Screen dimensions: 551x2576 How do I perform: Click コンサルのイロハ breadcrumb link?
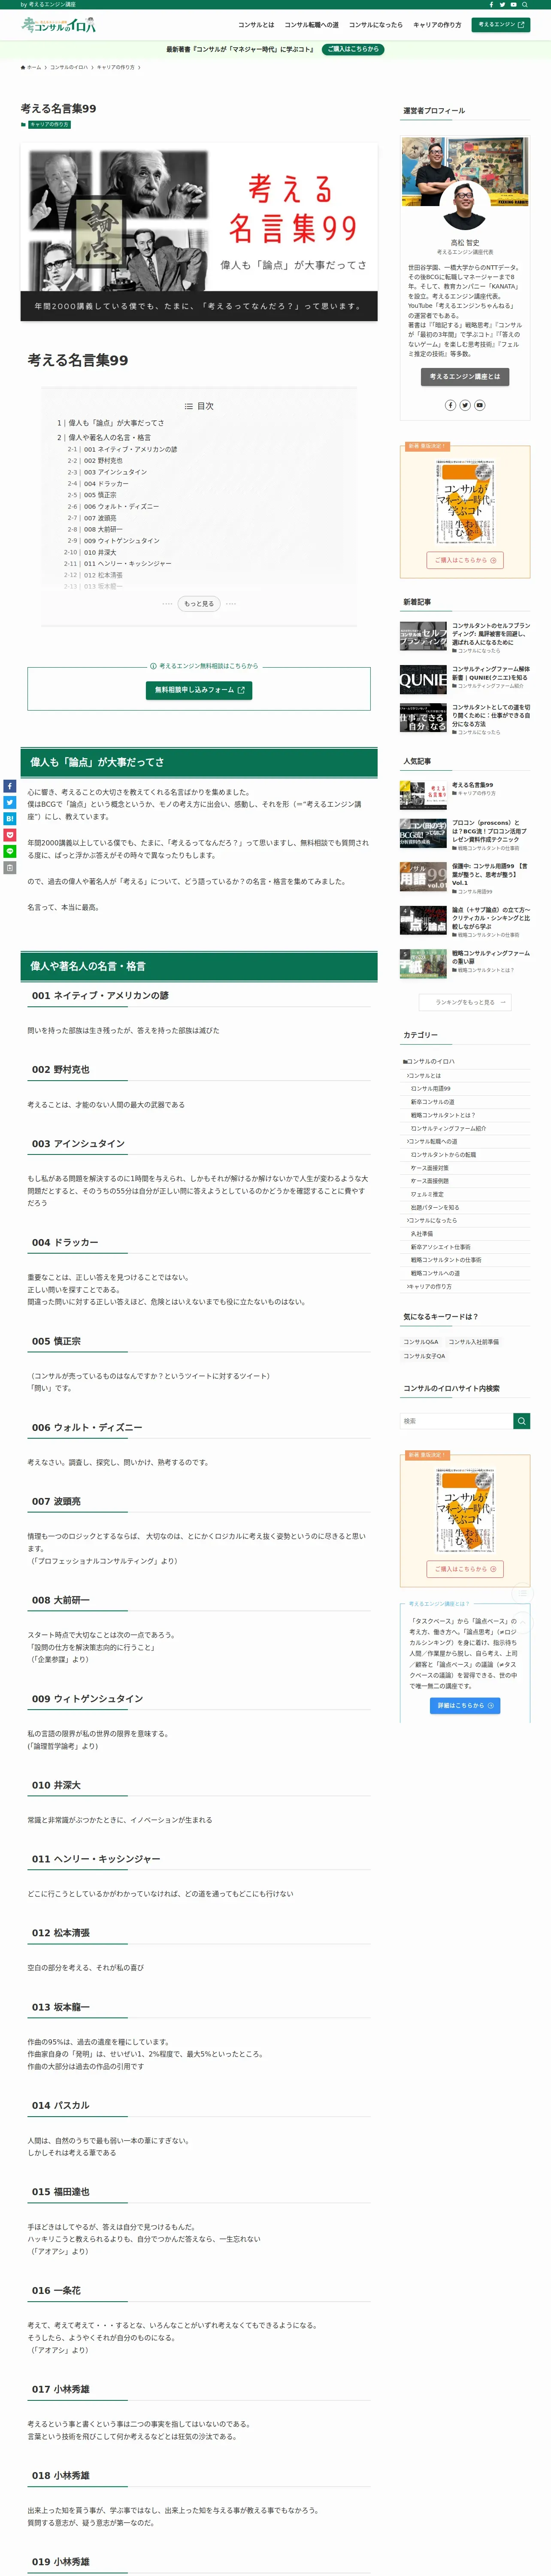pyautogui.click(x=69, y=67)
